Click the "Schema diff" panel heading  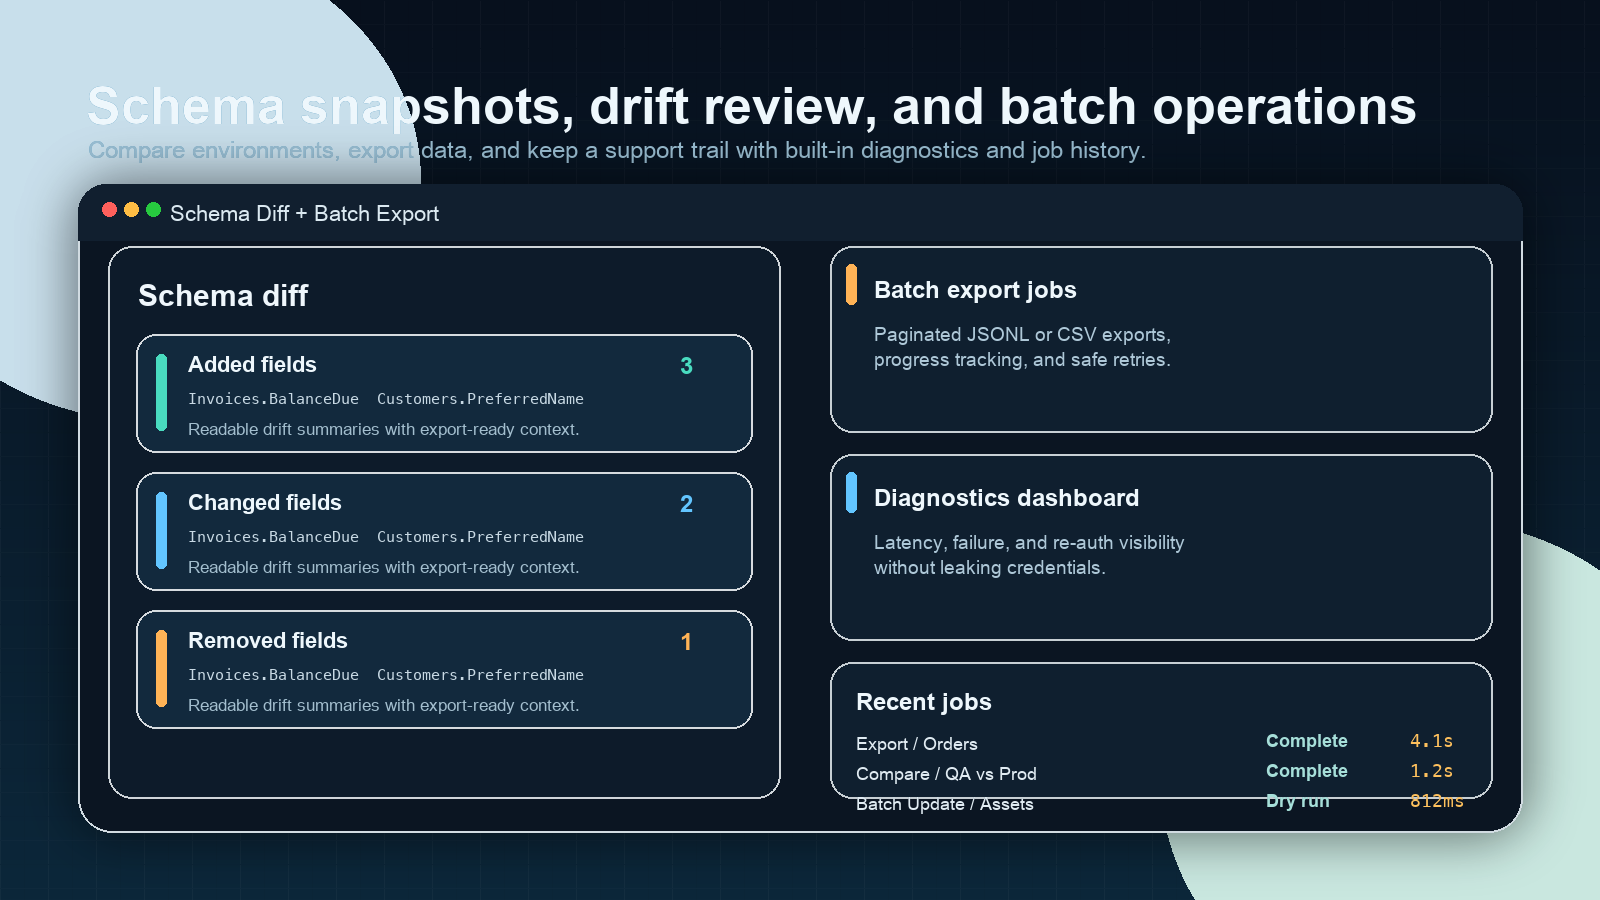tap(223, 296)
